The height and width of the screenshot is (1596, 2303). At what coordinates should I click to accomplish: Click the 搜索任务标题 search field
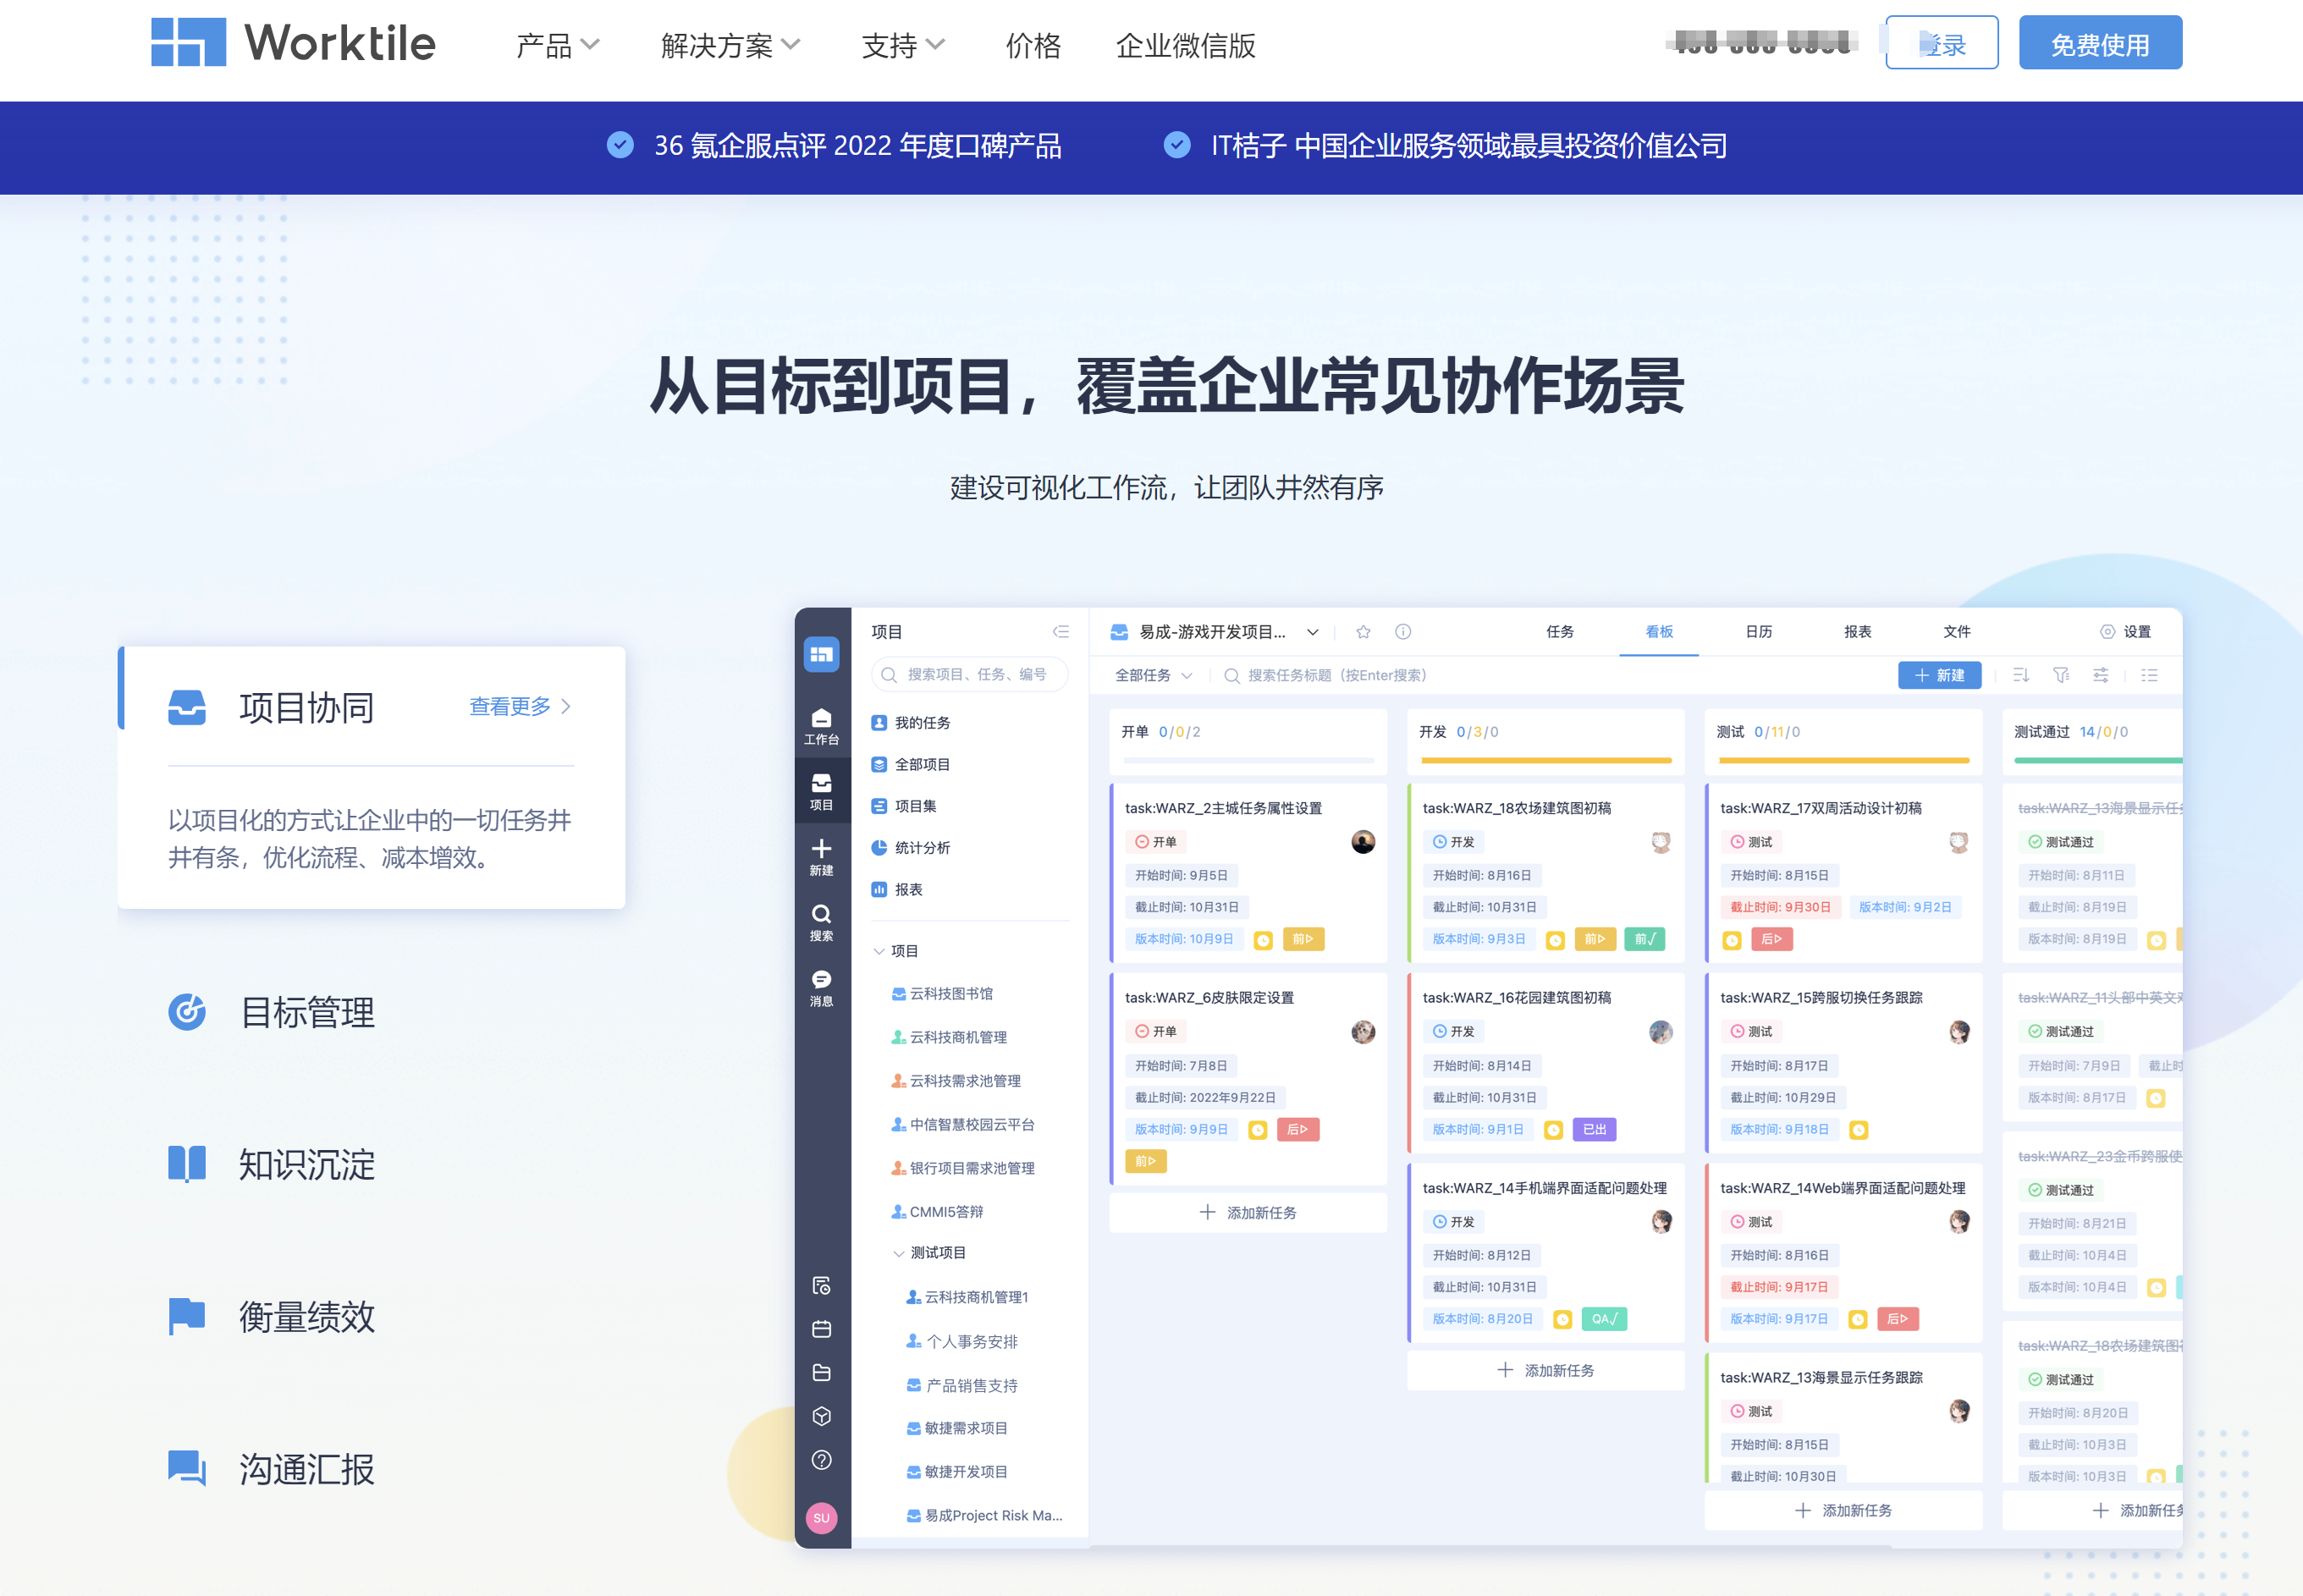1326,675
